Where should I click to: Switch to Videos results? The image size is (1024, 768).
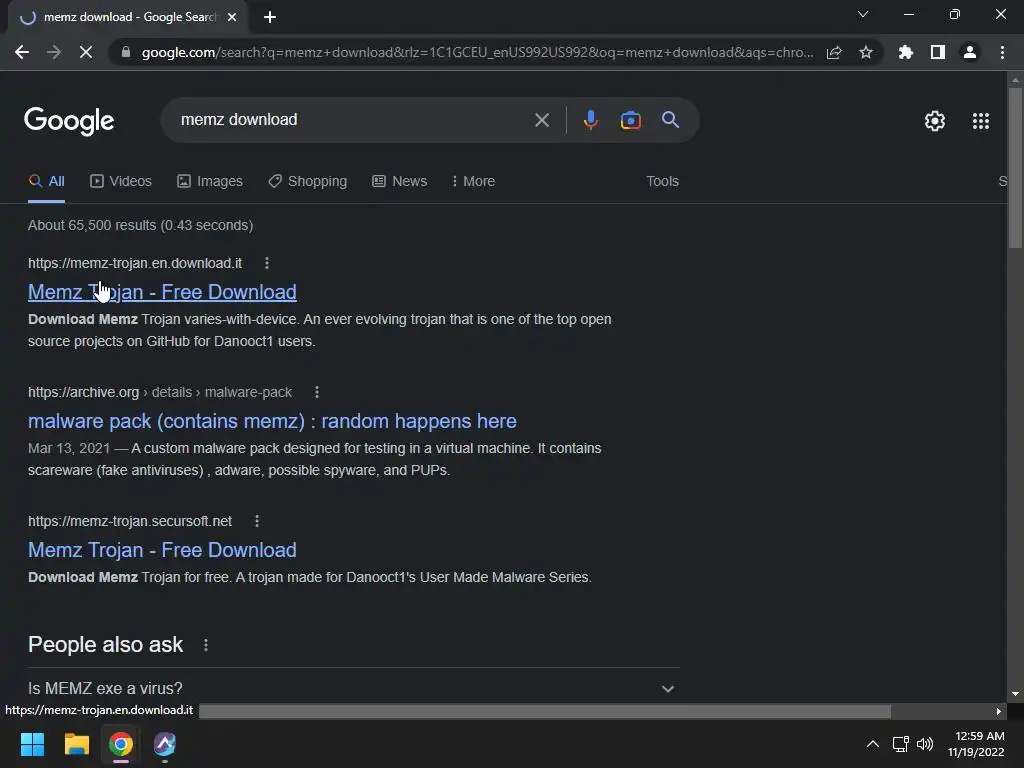tap(121, 182)
